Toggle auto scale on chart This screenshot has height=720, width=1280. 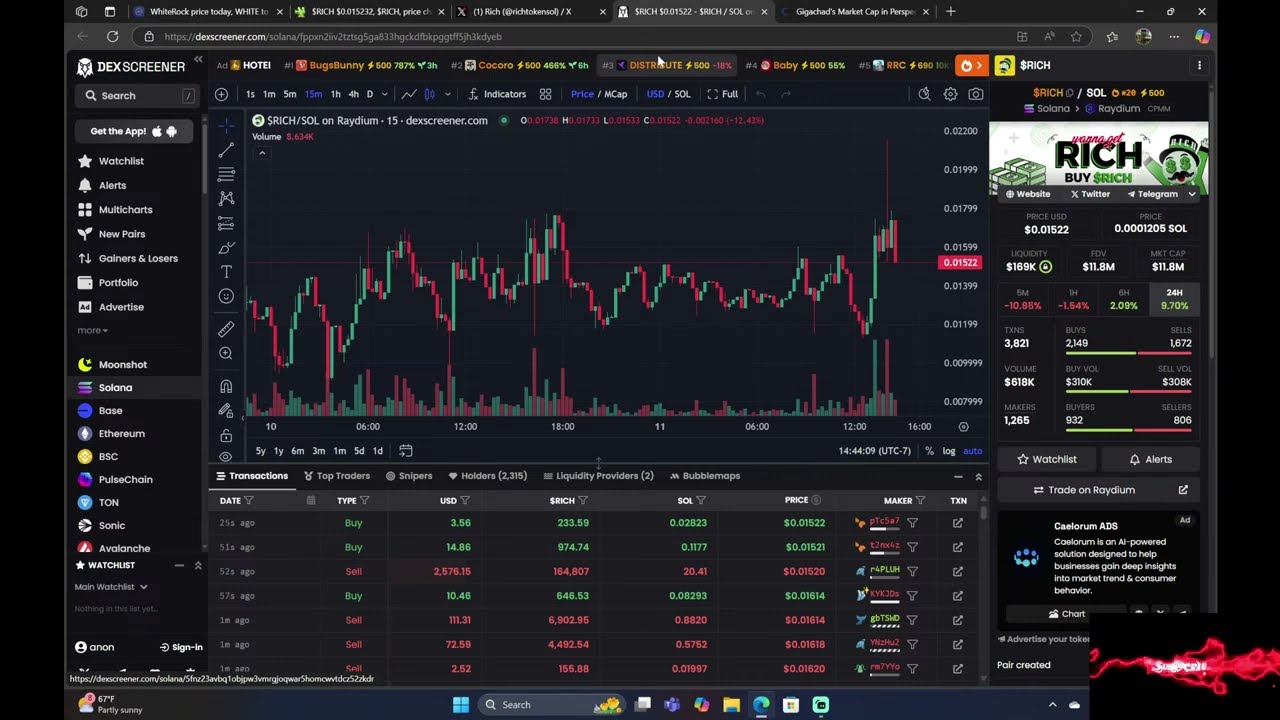click(972, 451)
